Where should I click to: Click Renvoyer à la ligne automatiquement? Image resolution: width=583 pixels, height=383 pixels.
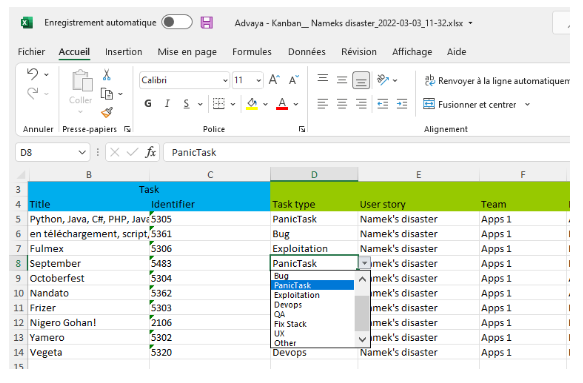(497, 80)
